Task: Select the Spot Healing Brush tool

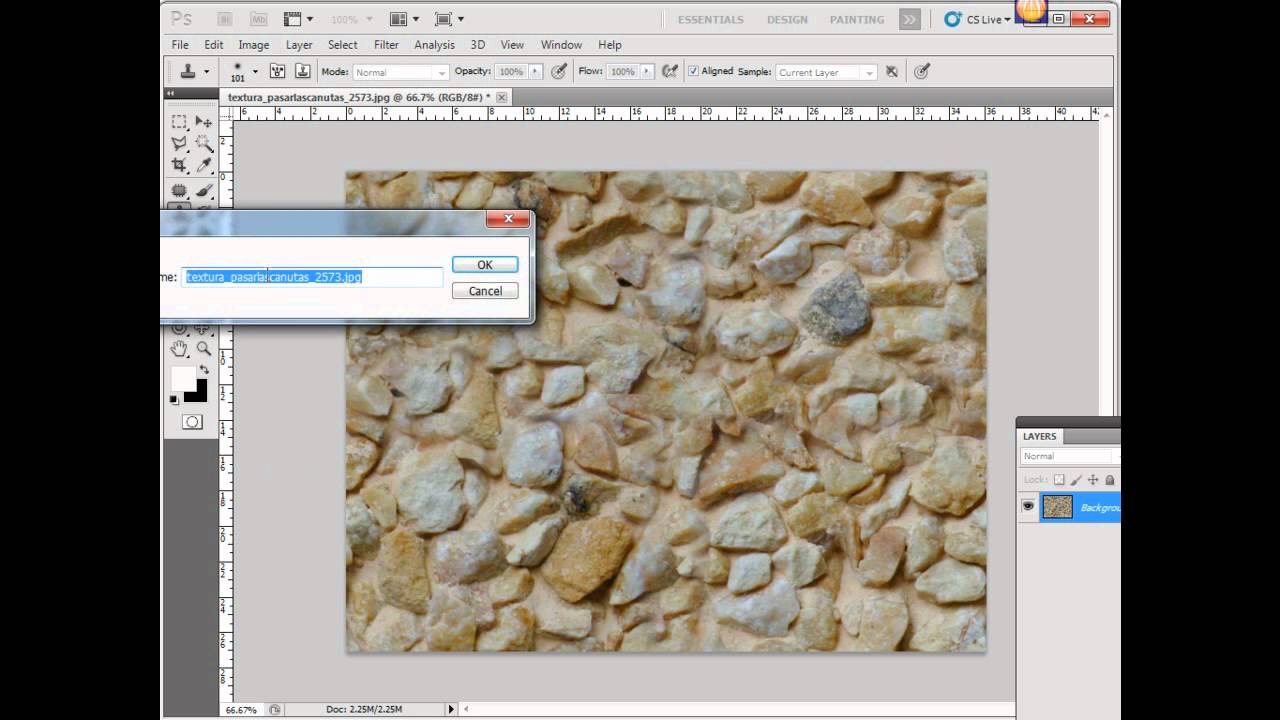Action: 179,190
